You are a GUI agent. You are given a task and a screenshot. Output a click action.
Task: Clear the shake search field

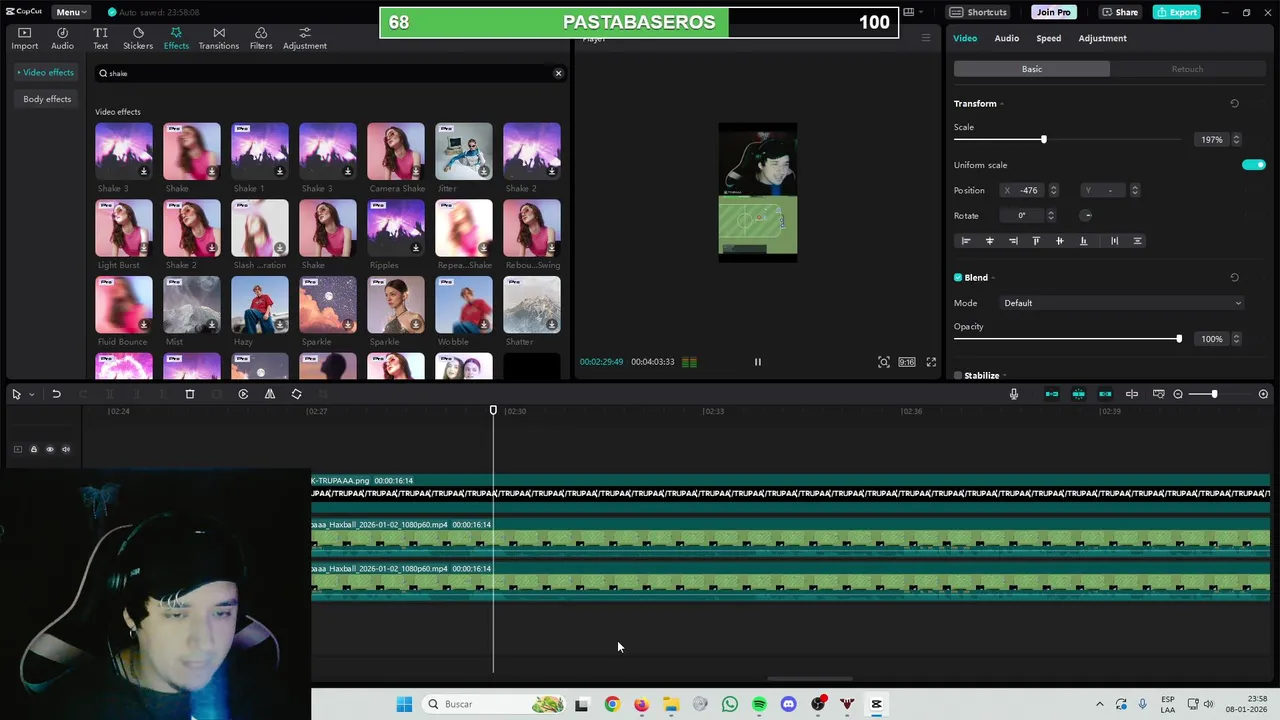tap(558, 73)
